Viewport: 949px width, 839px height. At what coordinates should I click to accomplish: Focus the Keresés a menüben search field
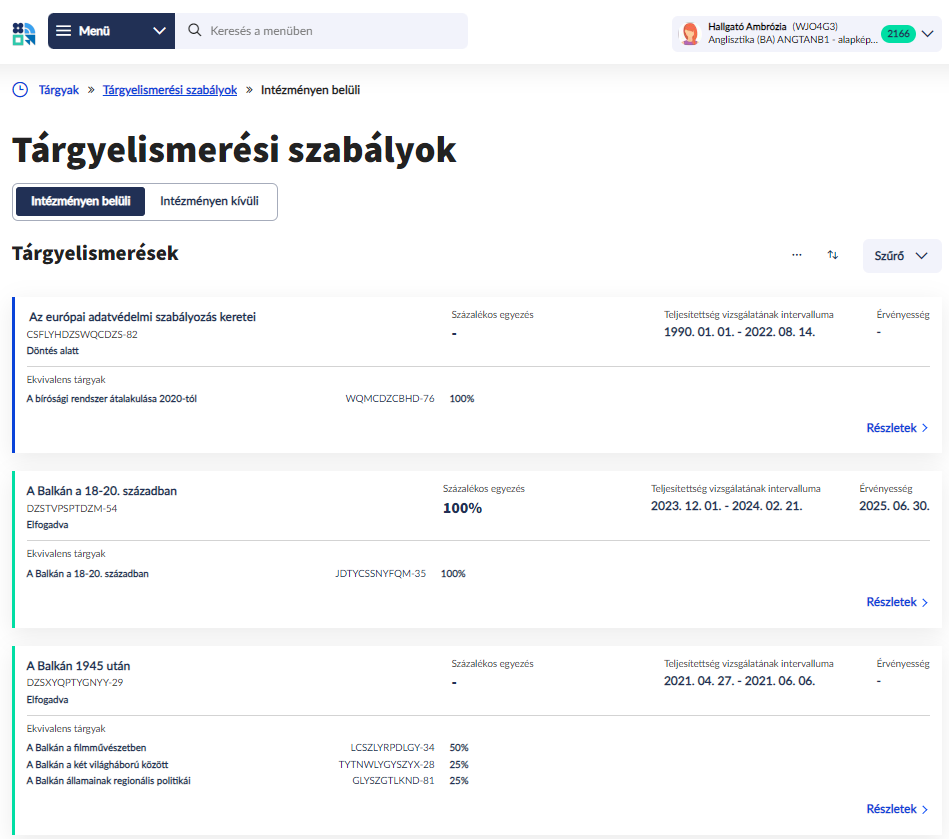[x=330, y=31]
